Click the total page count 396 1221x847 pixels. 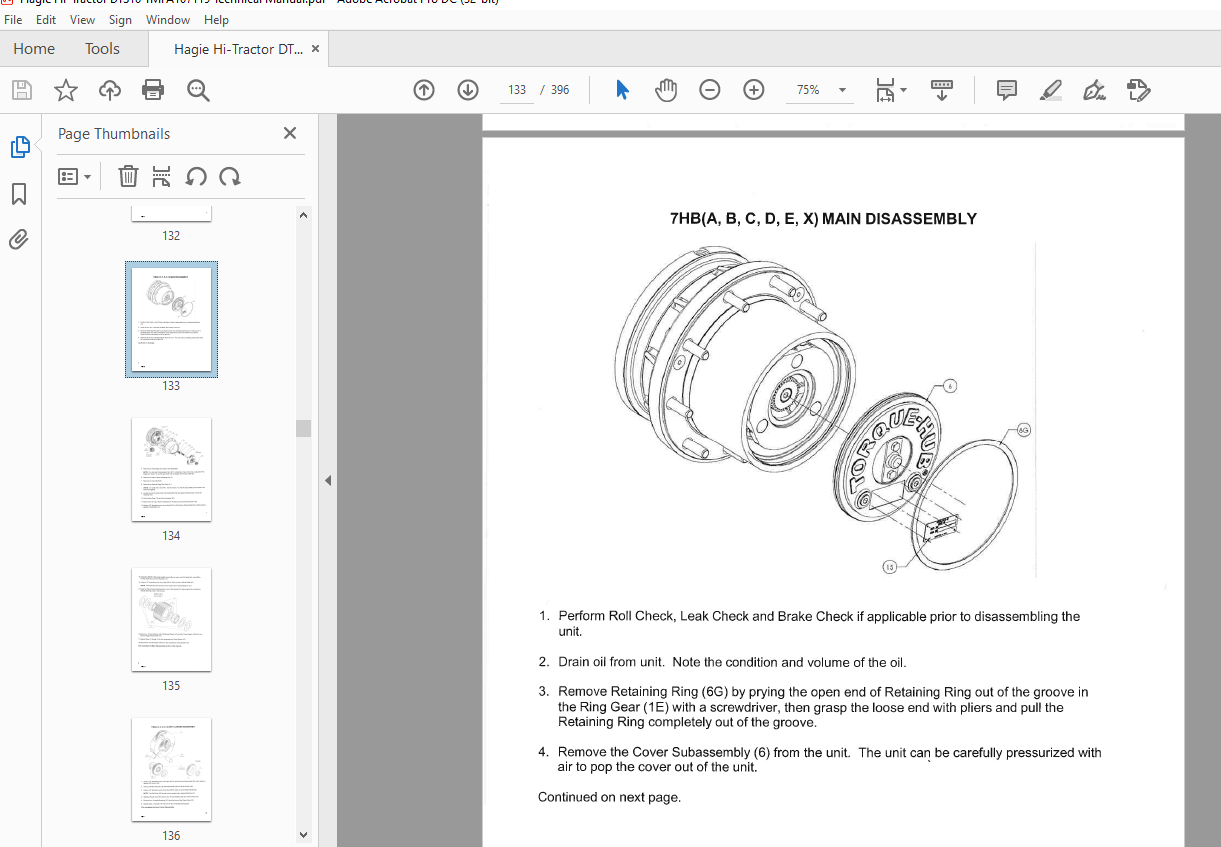tap(560, 90)
